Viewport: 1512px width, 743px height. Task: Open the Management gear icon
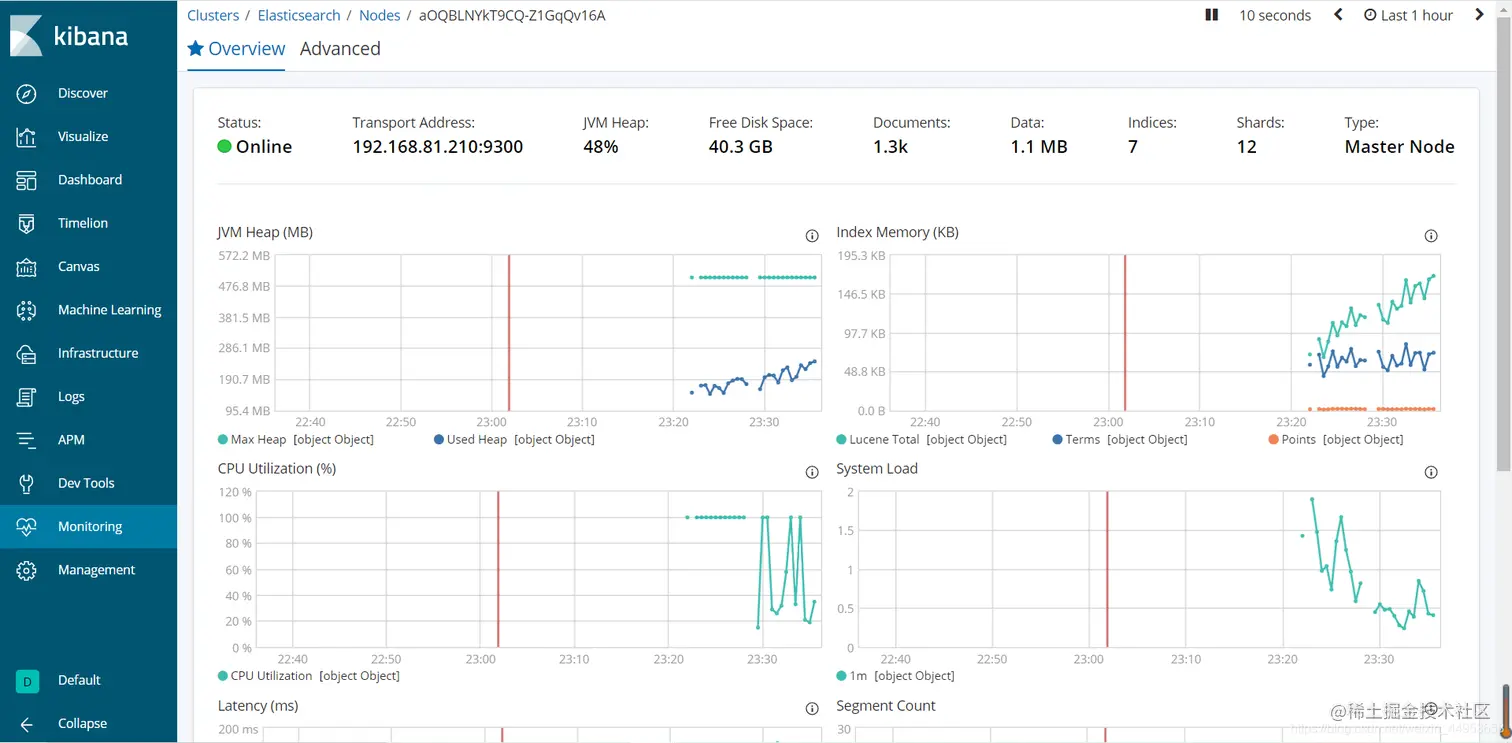27,570
